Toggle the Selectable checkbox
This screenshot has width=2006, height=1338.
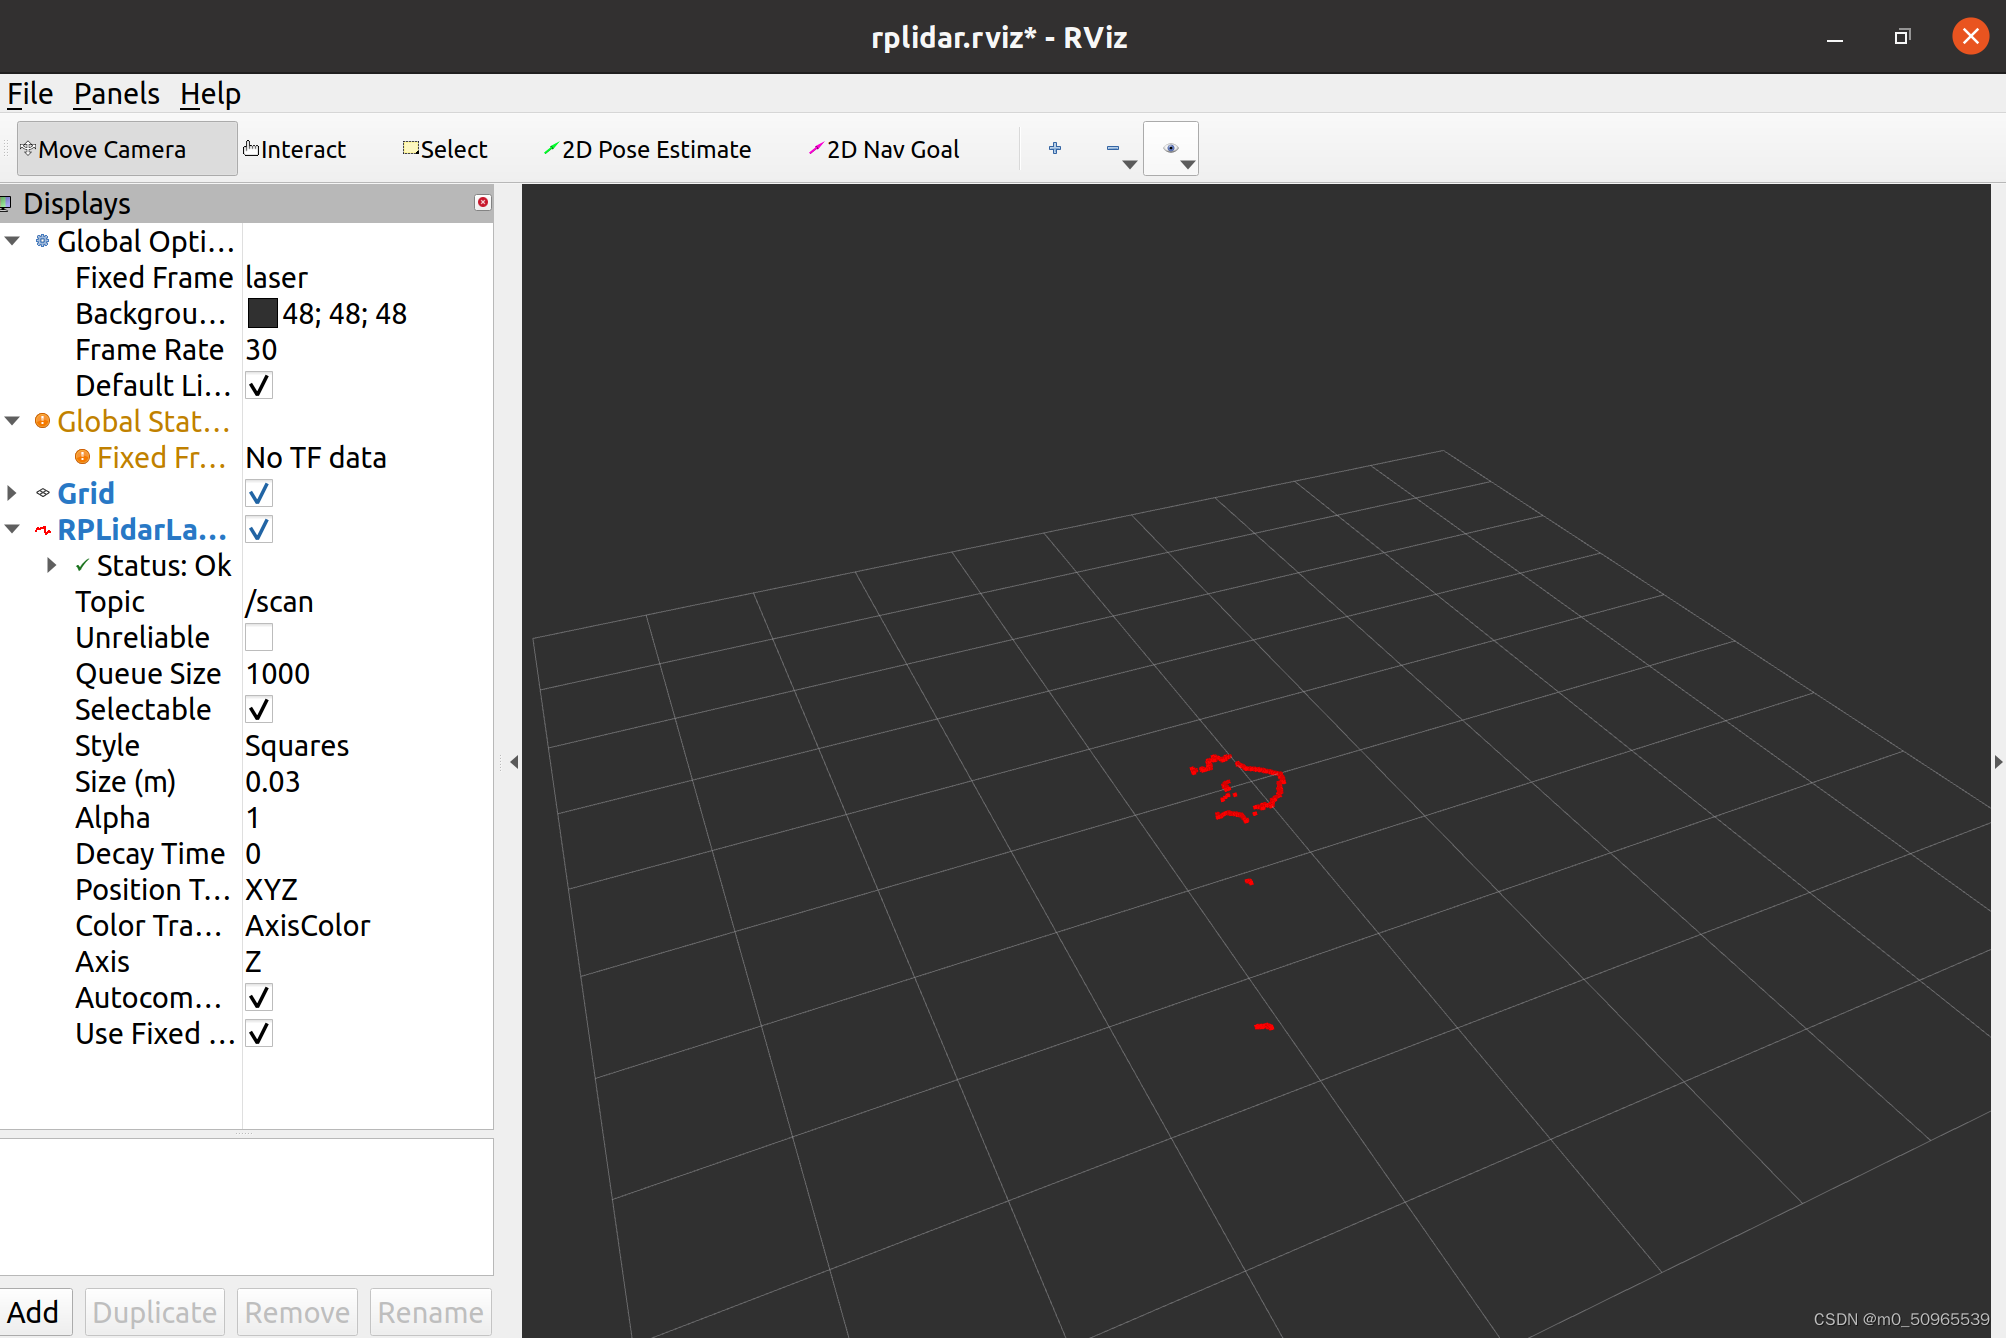(259, 709)
